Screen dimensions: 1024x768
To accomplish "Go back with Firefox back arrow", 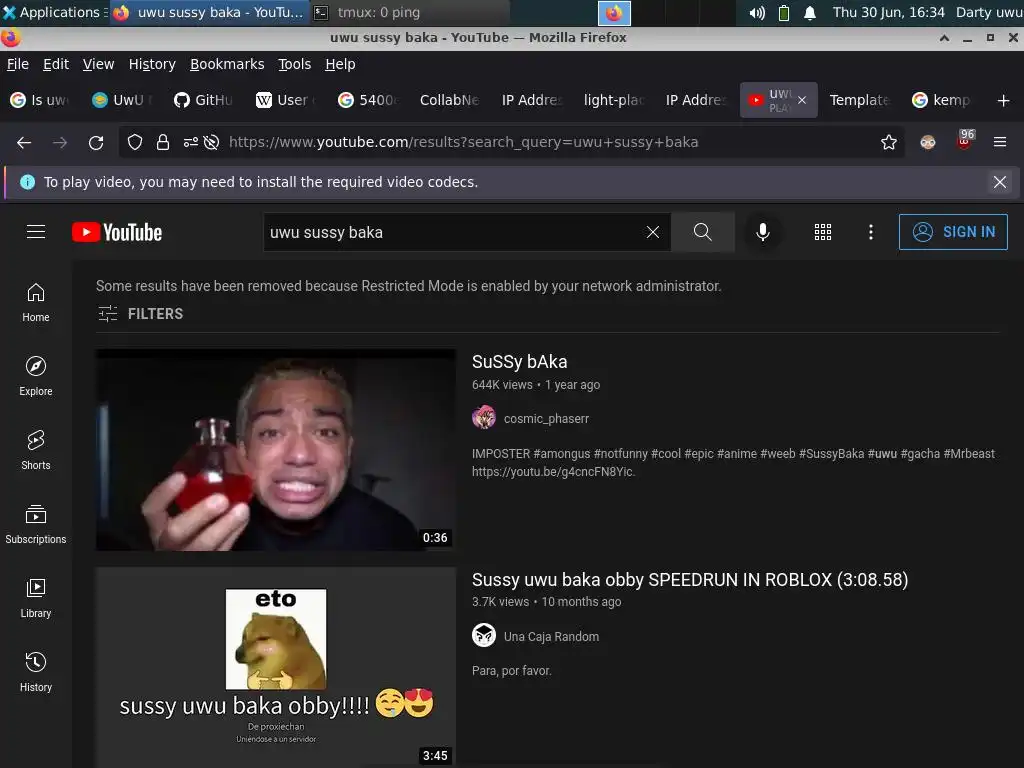I will coord(24,142).
